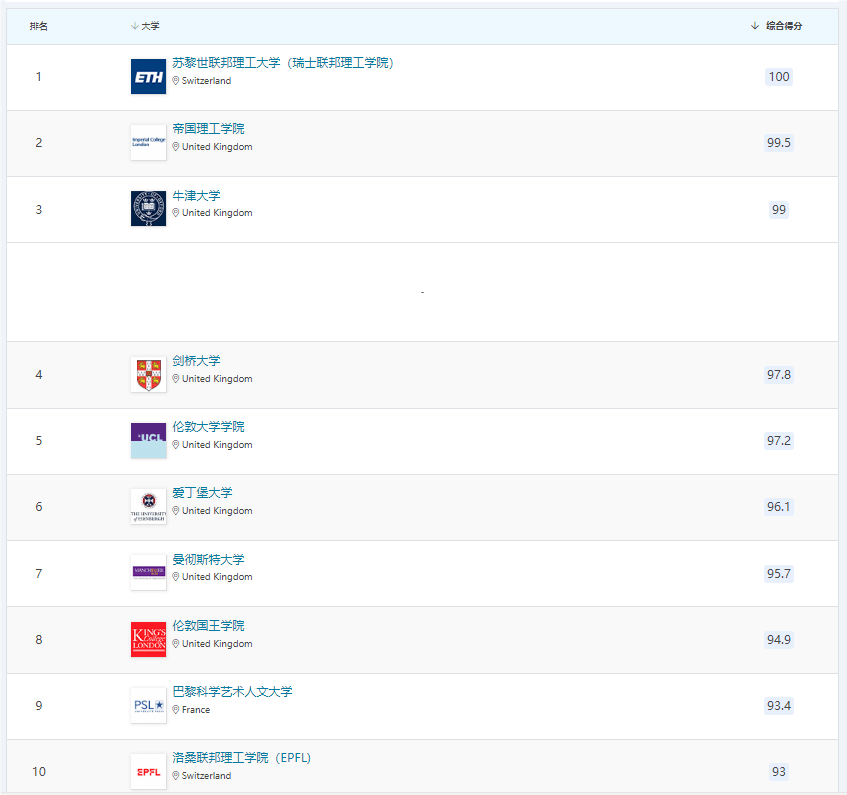Click the King's College London red logo
Viewport: 847px width, 795px height.
pyautogui.click(x=148, y=640)
